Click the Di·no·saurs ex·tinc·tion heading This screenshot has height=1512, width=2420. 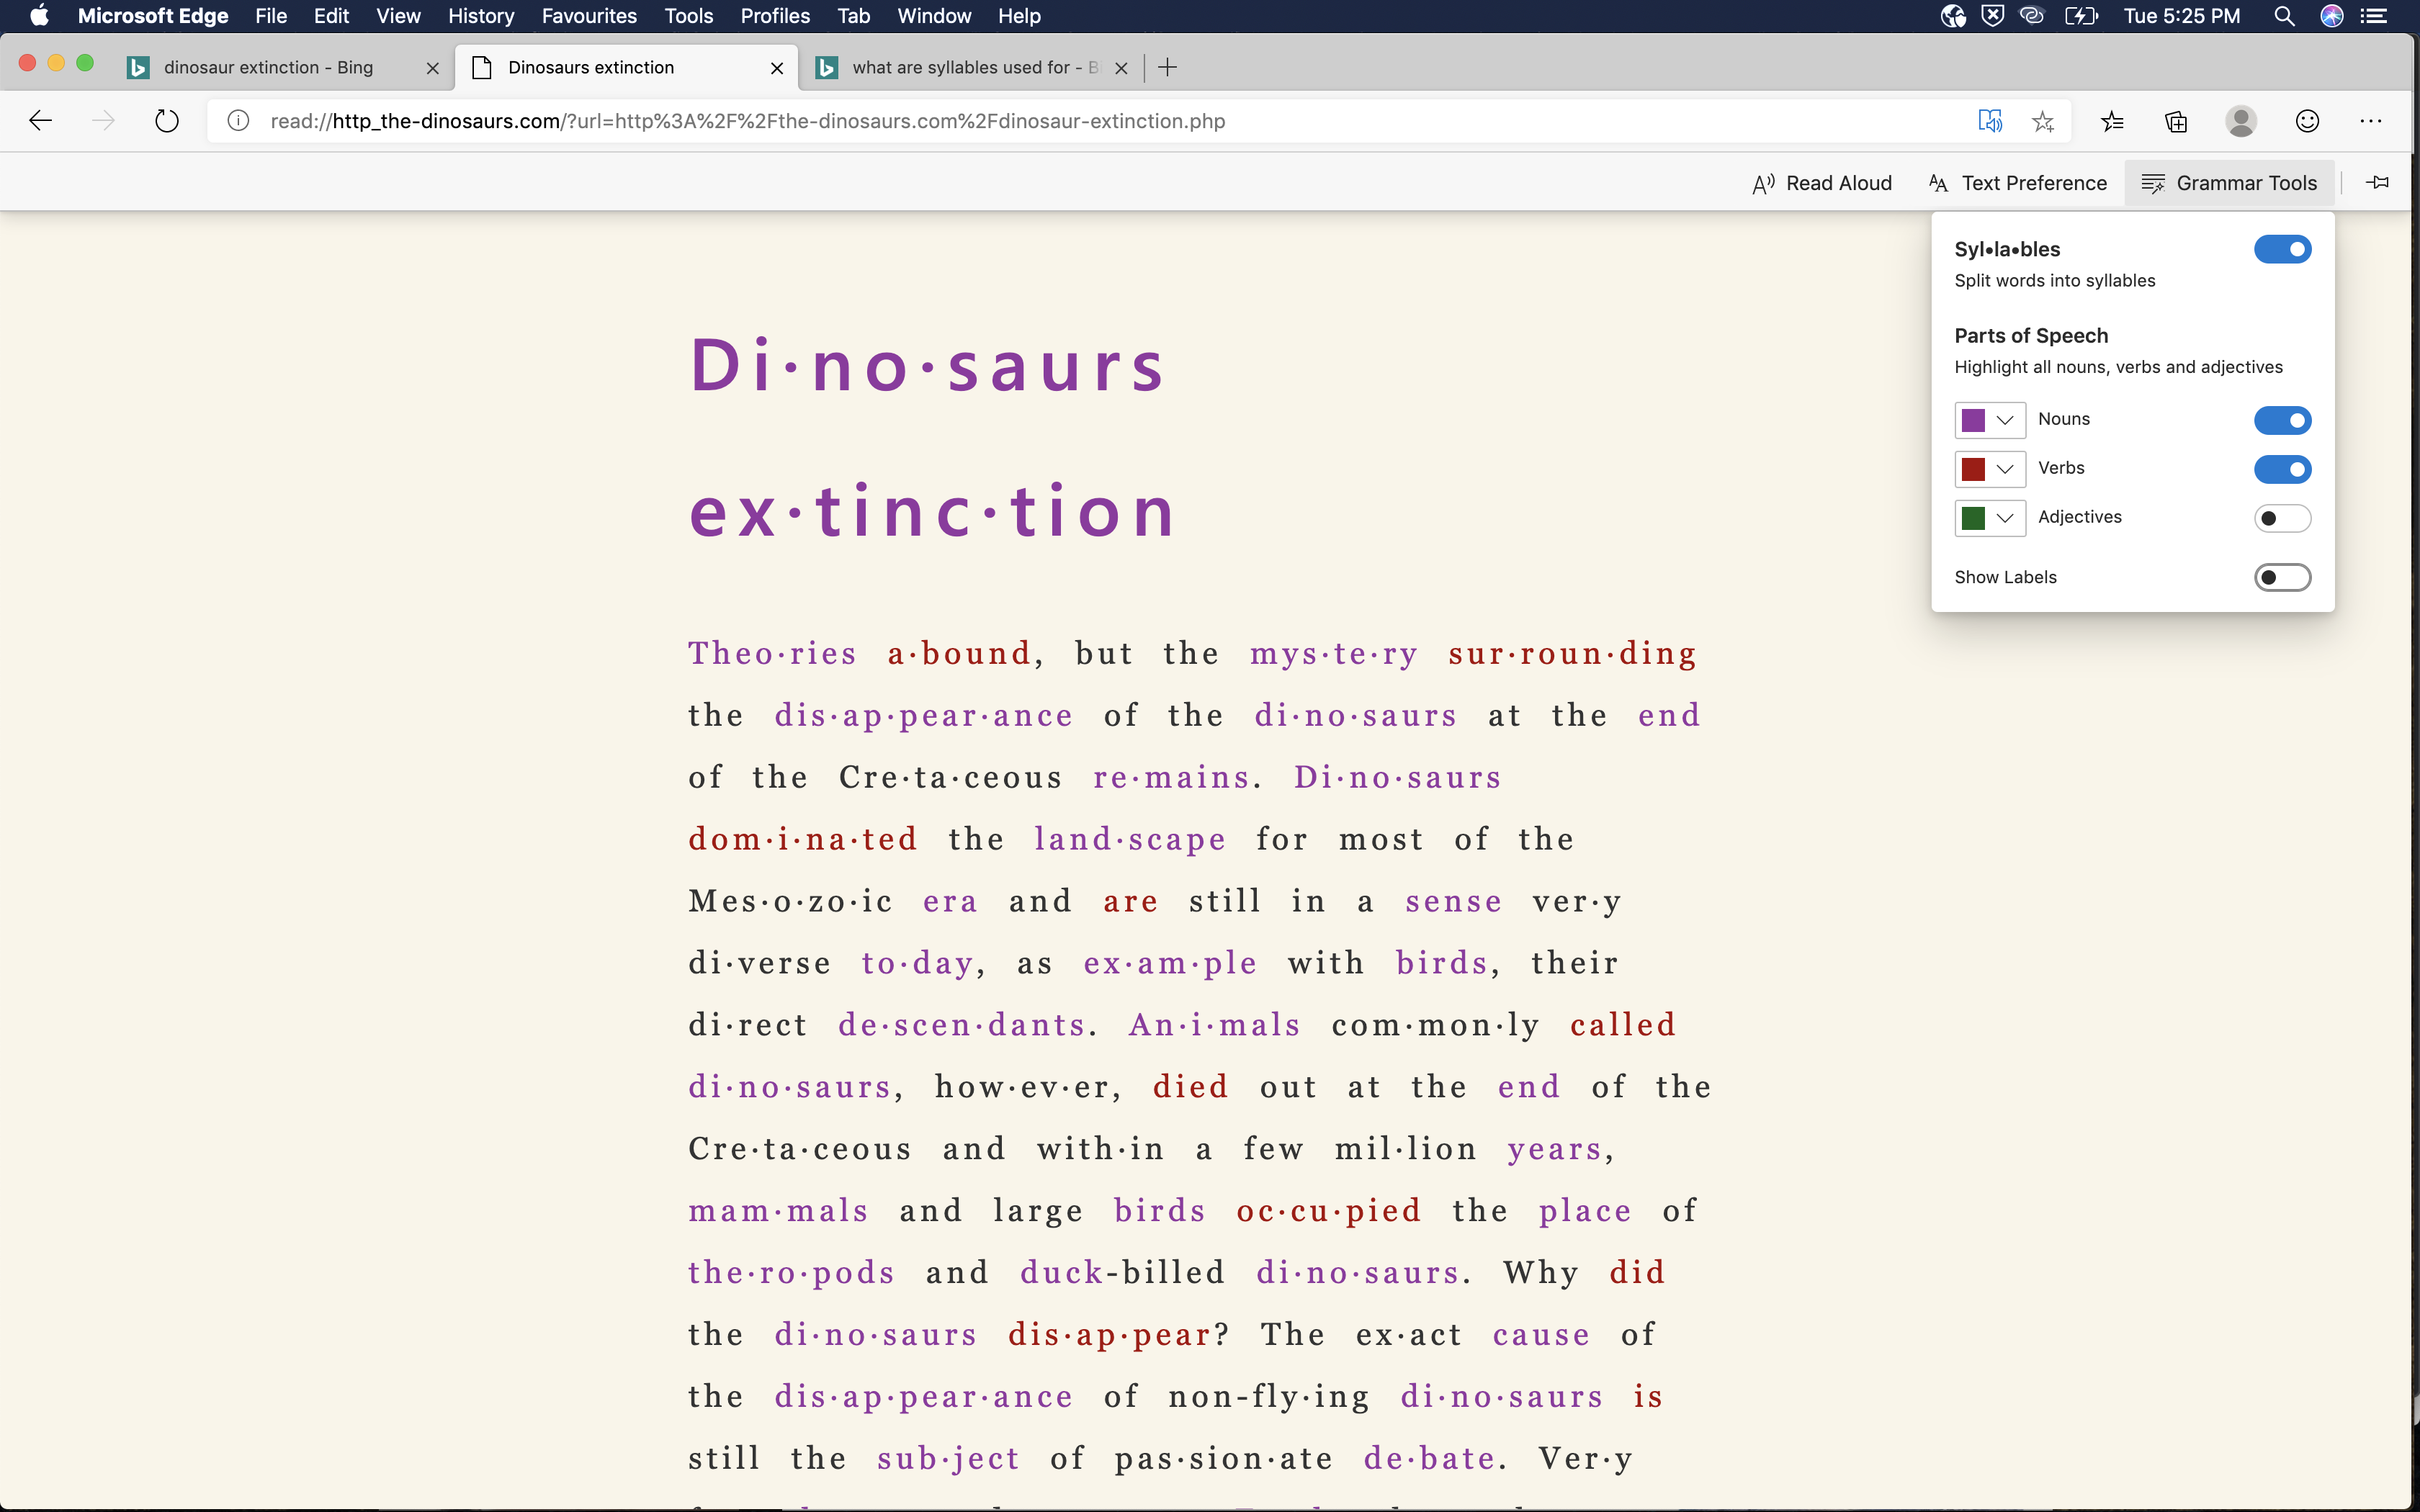933,437
